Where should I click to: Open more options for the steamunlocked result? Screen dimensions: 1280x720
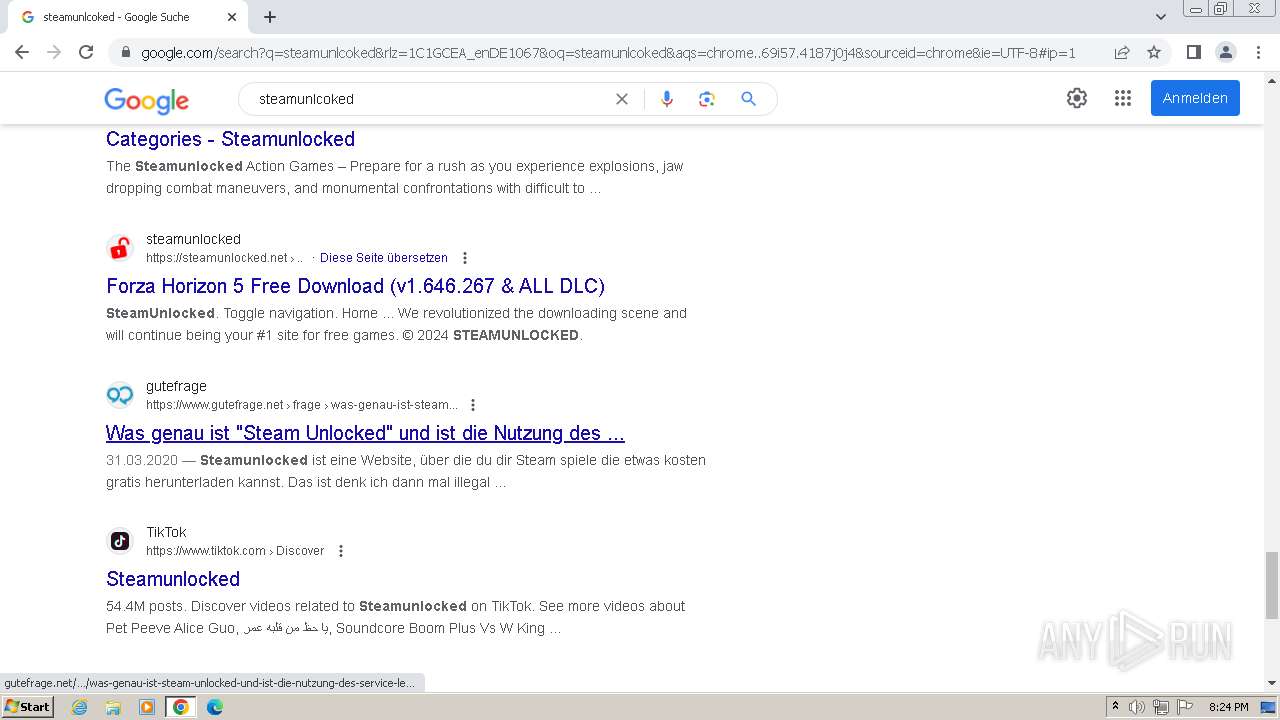click(464, 258)
